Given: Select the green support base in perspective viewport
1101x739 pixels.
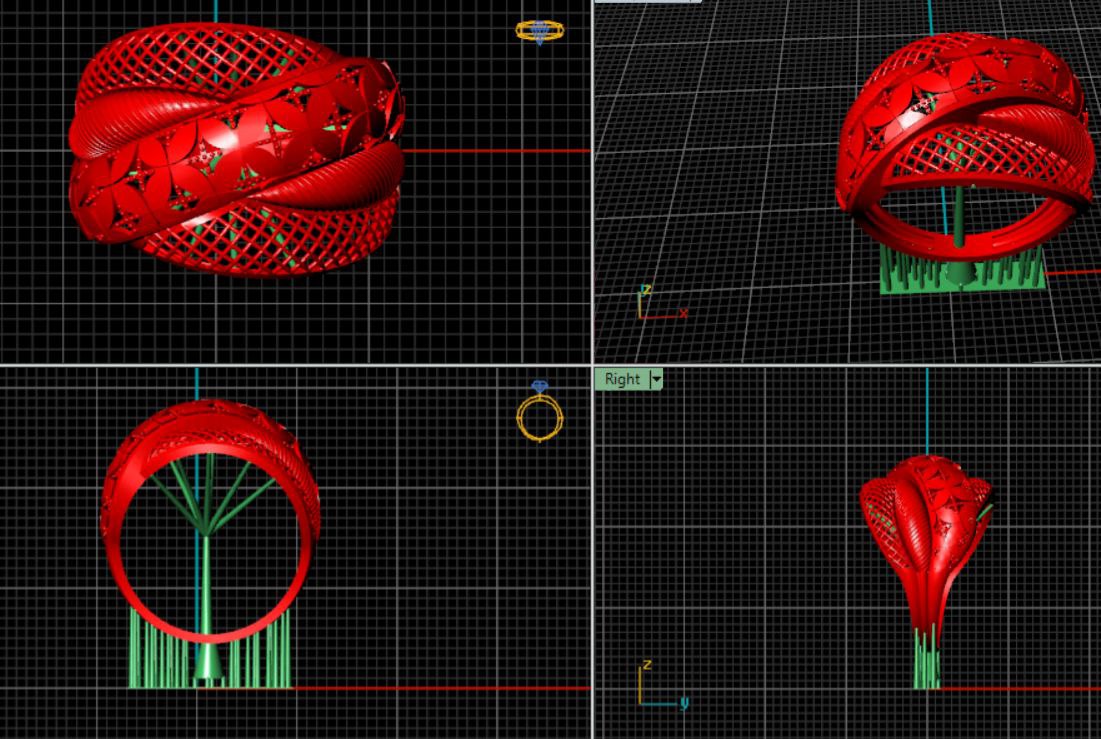Looking at the screenshot, I should coord(962,272).
